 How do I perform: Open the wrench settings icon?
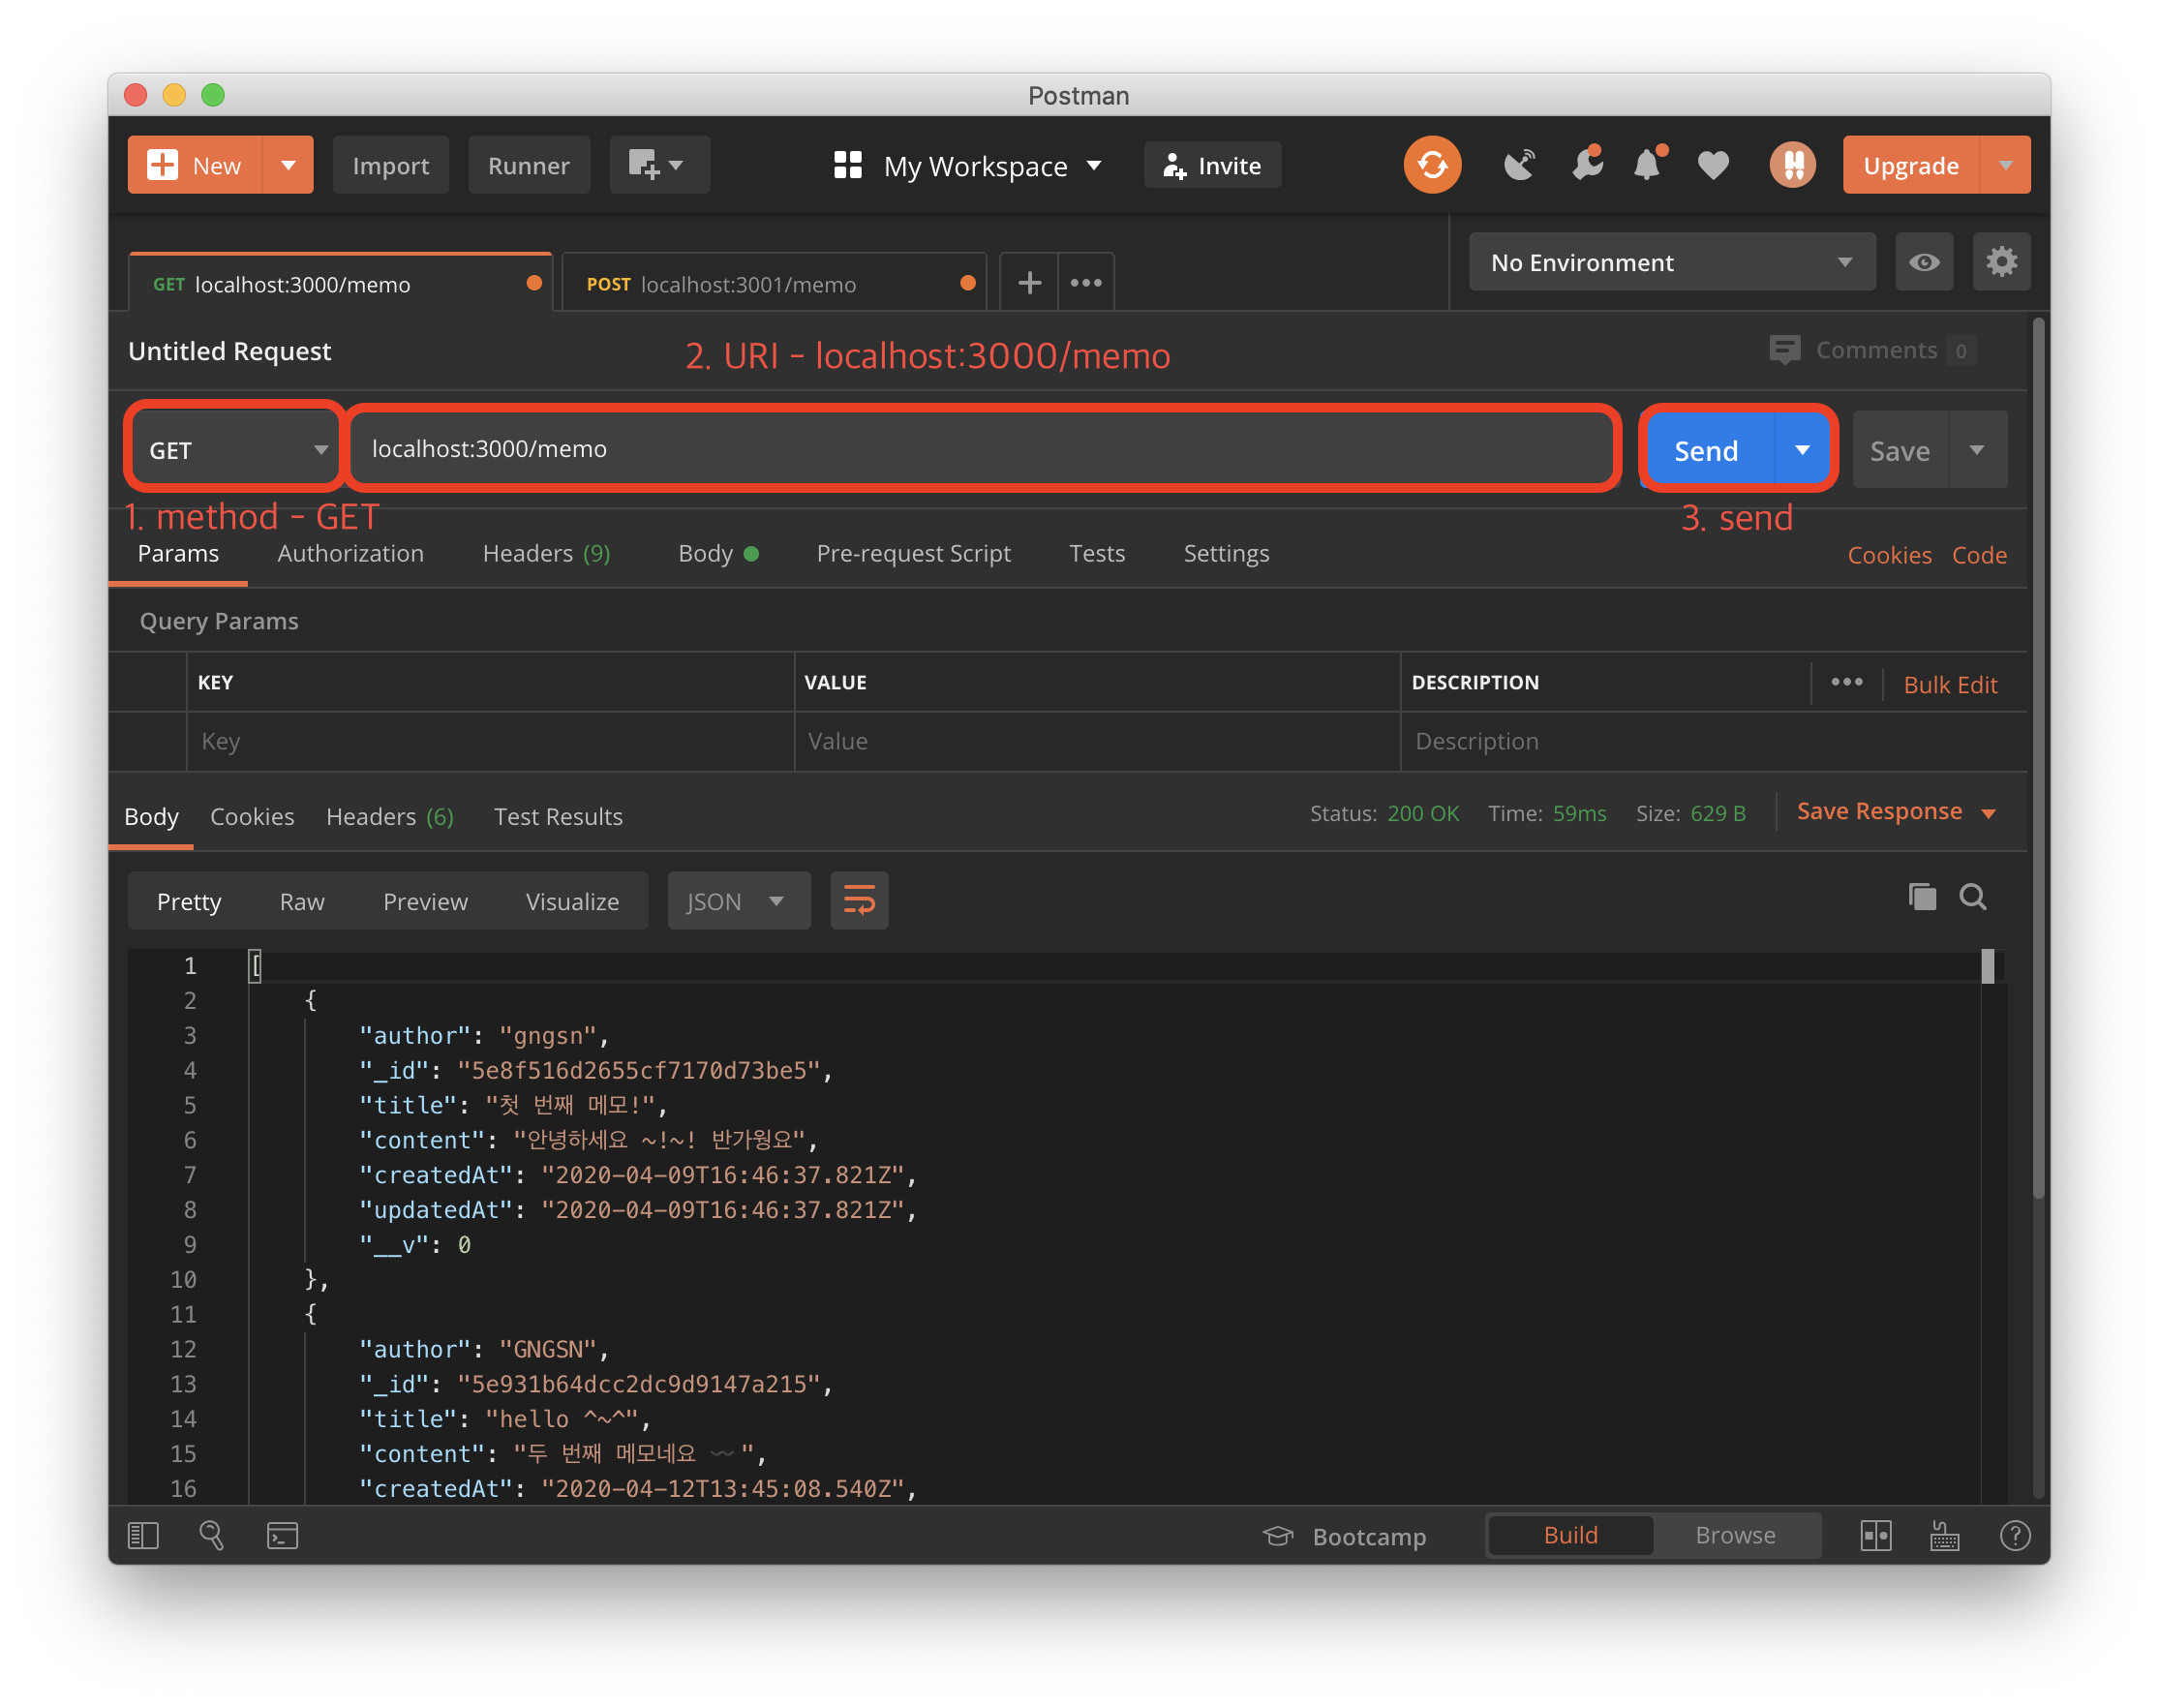(x=1586, y=165)
